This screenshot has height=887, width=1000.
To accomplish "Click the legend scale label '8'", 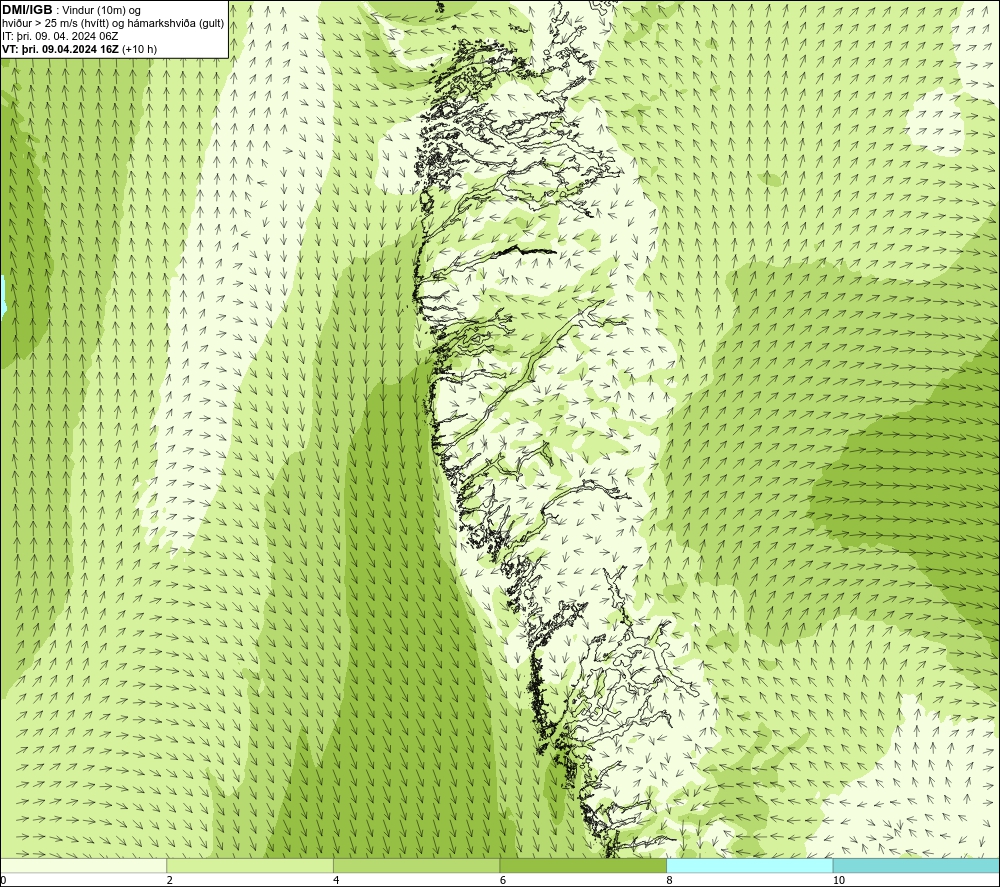I will pyautogui.click(x=669, y=880).
